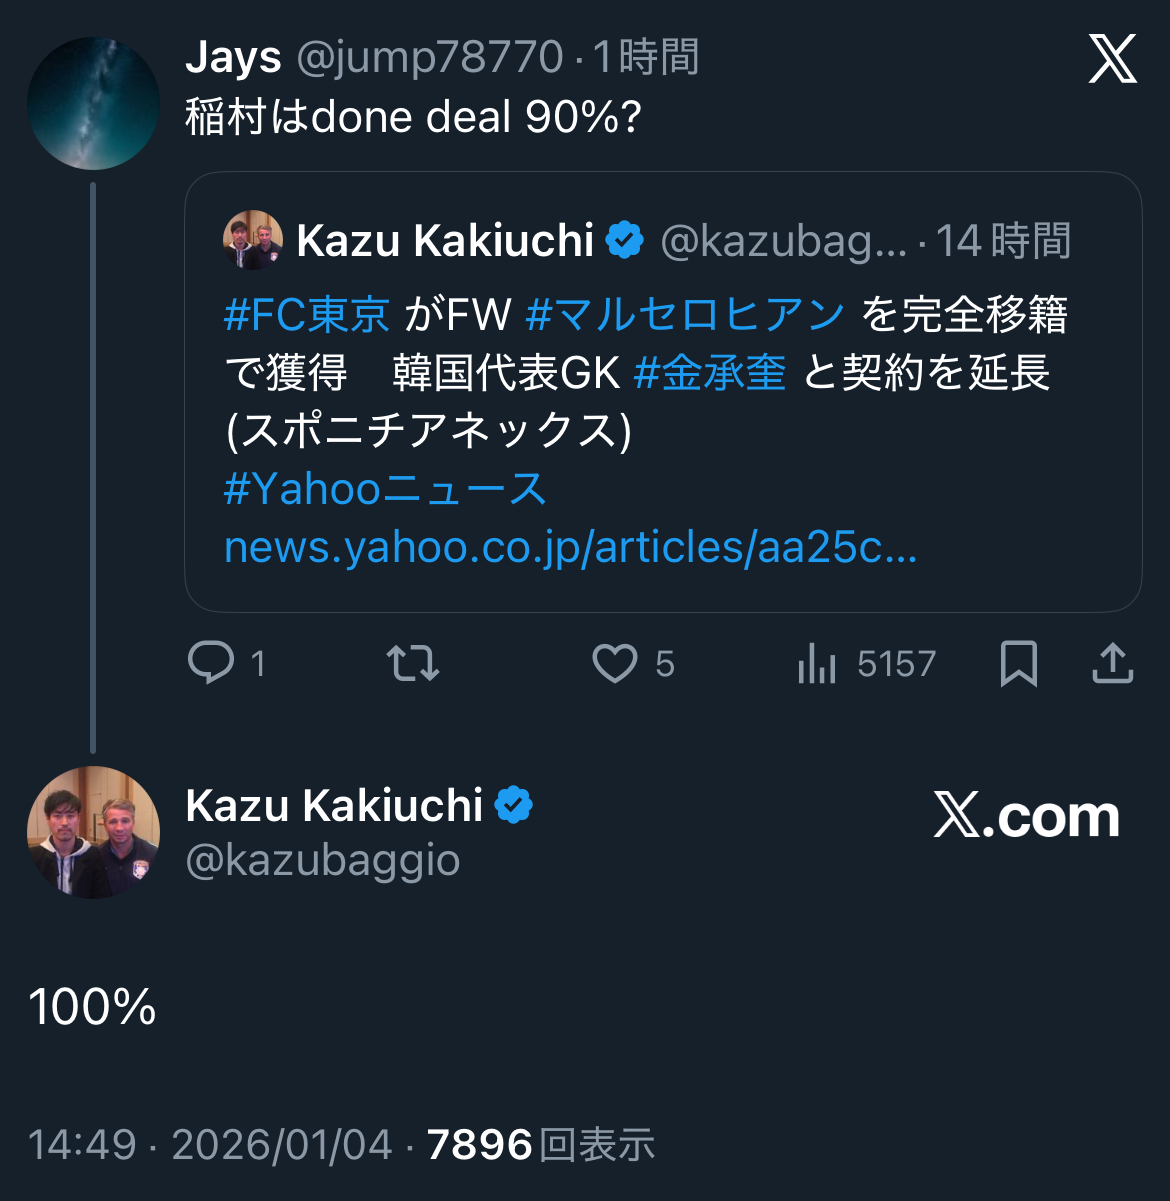Click the reply comment icon

click(x=211, y=663)
